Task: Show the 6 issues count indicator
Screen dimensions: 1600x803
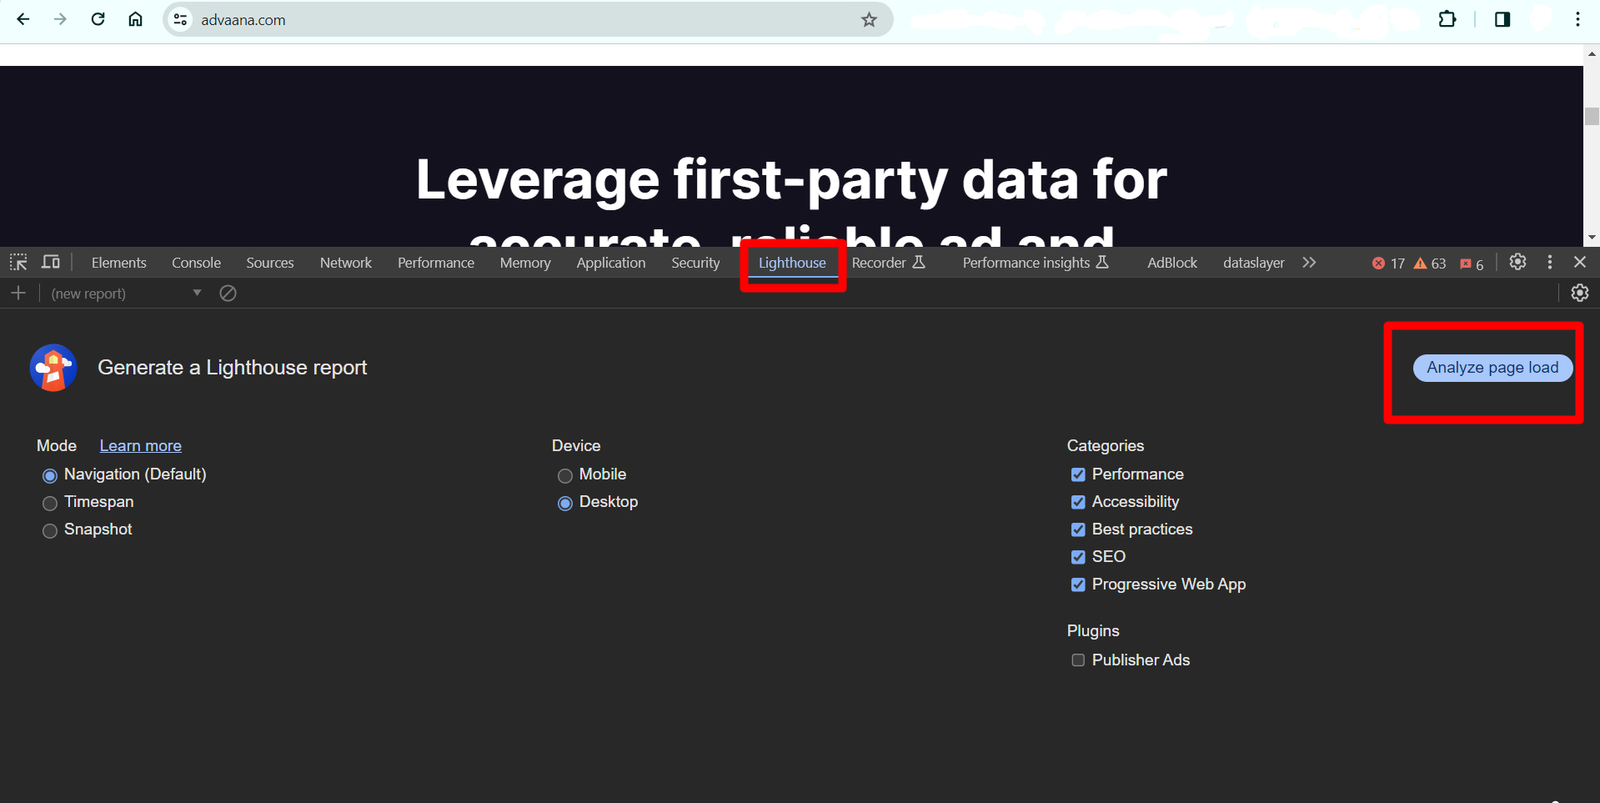Action: [x=1472, y=264]
